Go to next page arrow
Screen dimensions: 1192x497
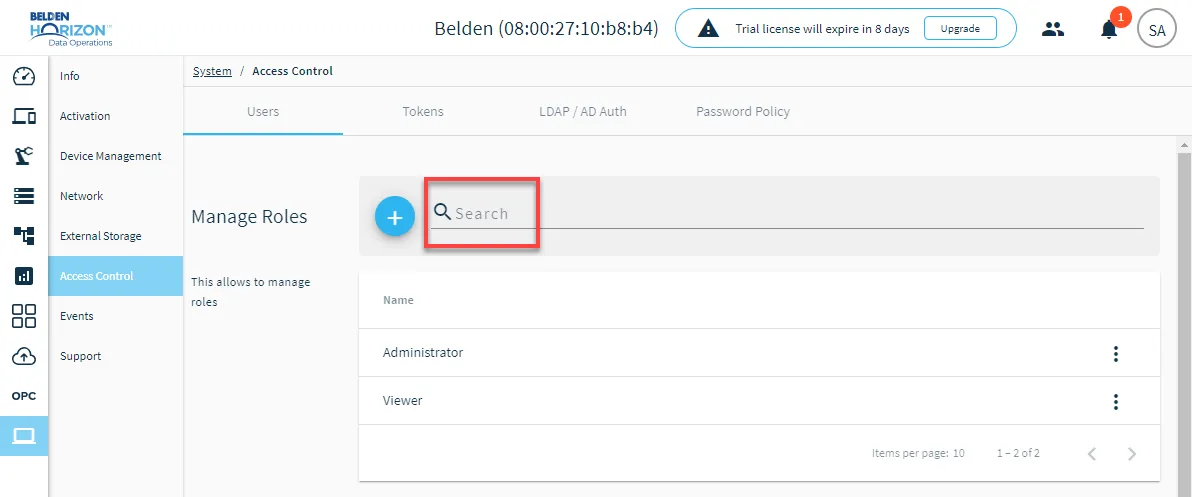click(1132, 454)
